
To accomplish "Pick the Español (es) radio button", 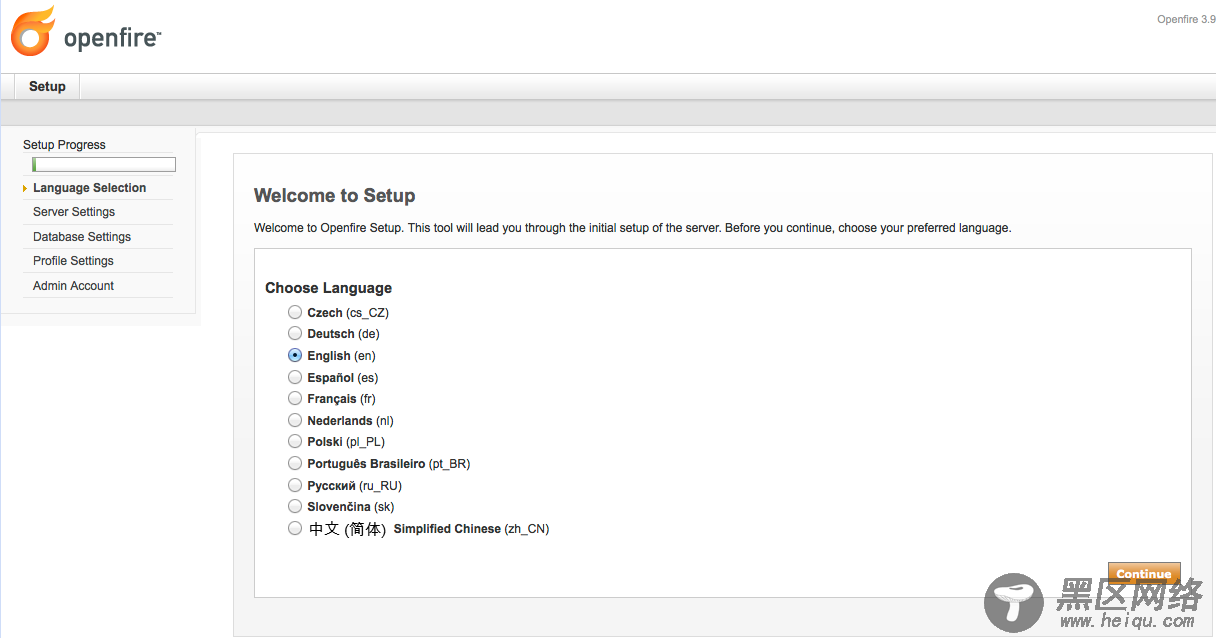I will 295,377.
